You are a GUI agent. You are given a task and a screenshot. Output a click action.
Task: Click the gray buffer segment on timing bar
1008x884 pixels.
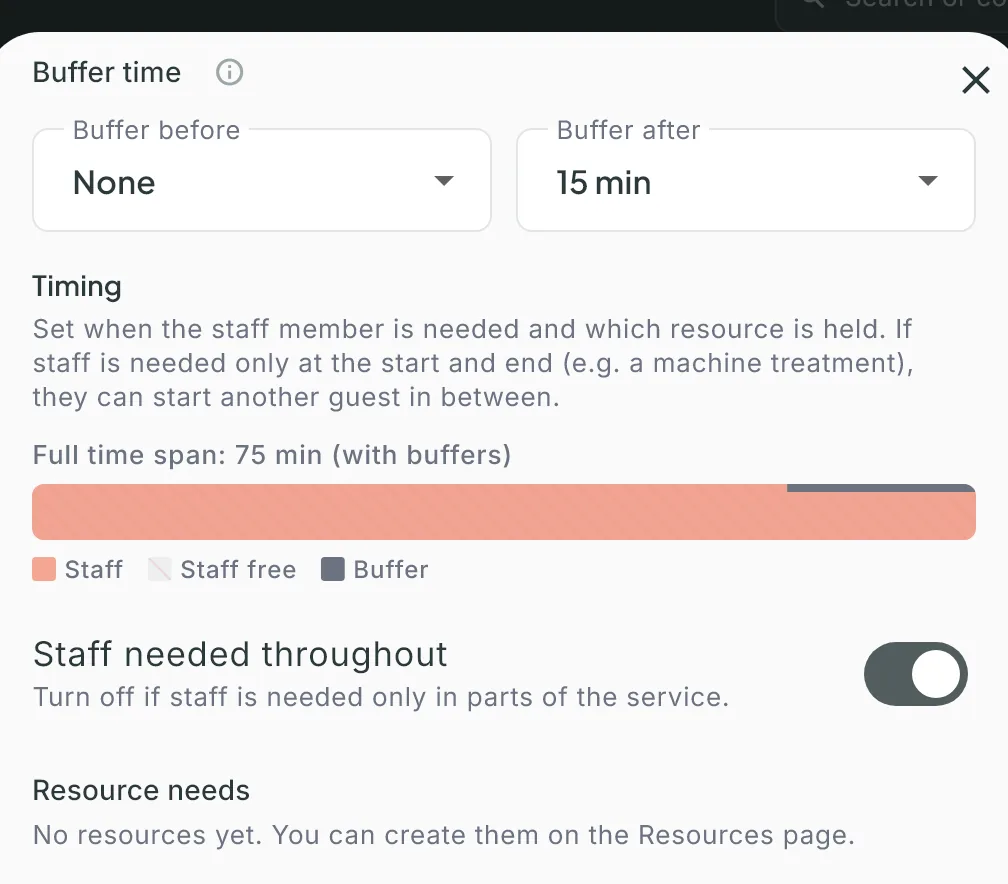pyautogui.click(x=881, y=488)
